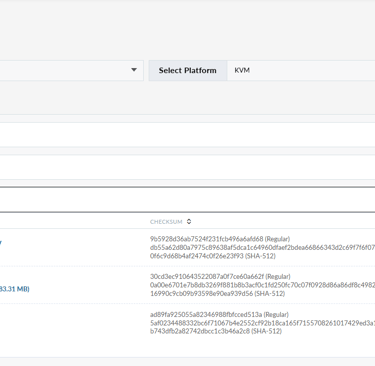Open the KVM platform selector

[301, 70]
